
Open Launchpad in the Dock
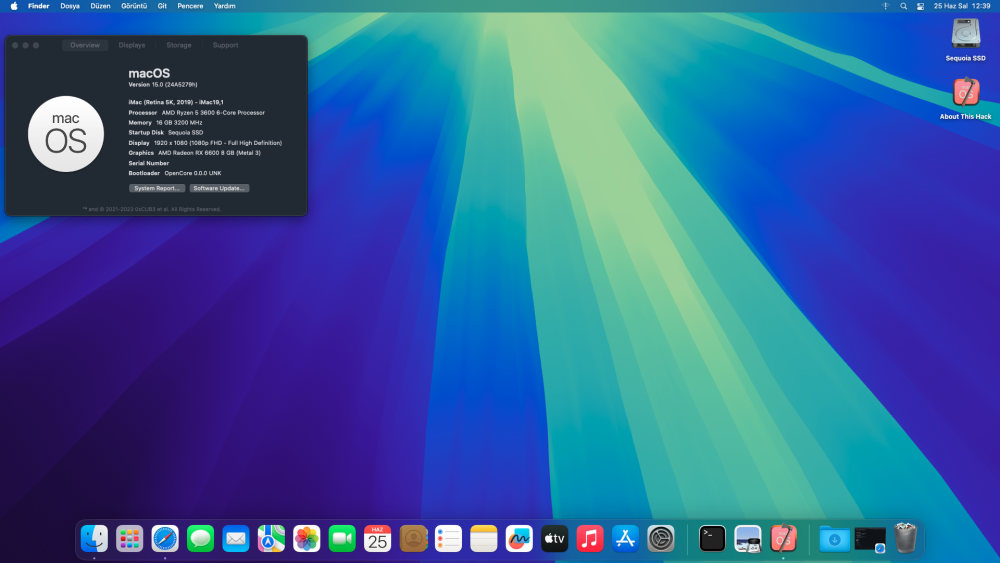[x=129, y=539]
